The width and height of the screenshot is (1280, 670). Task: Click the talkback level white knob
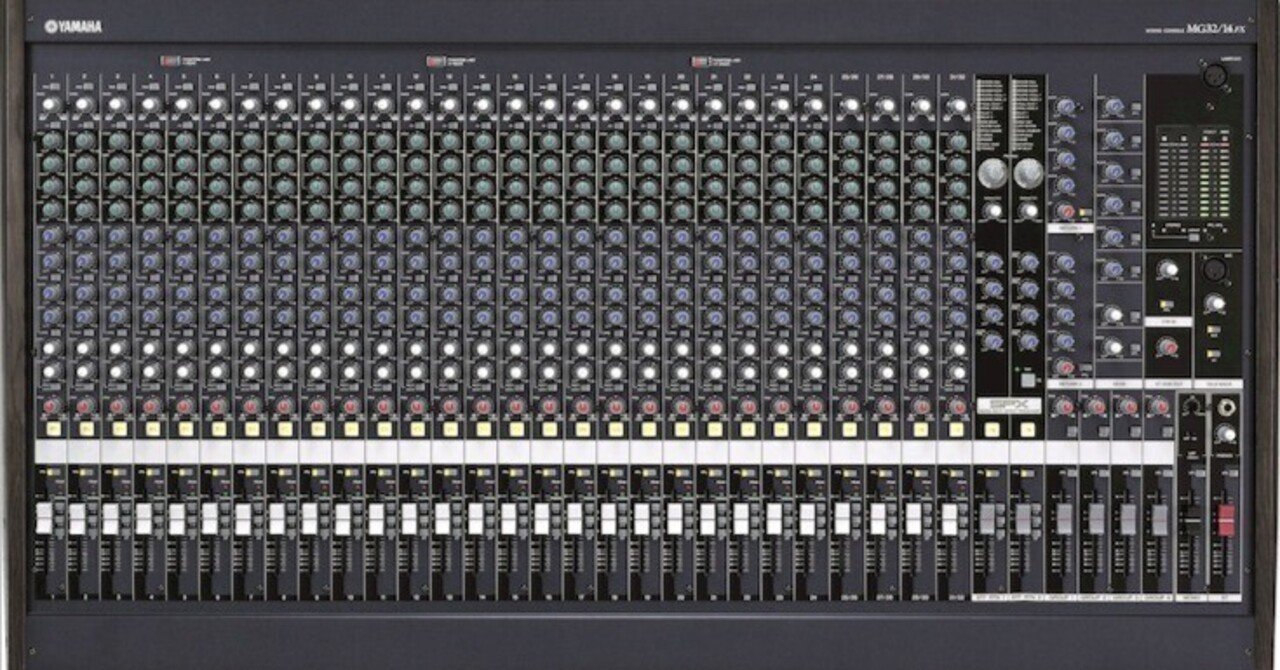tap(1215, 303)
